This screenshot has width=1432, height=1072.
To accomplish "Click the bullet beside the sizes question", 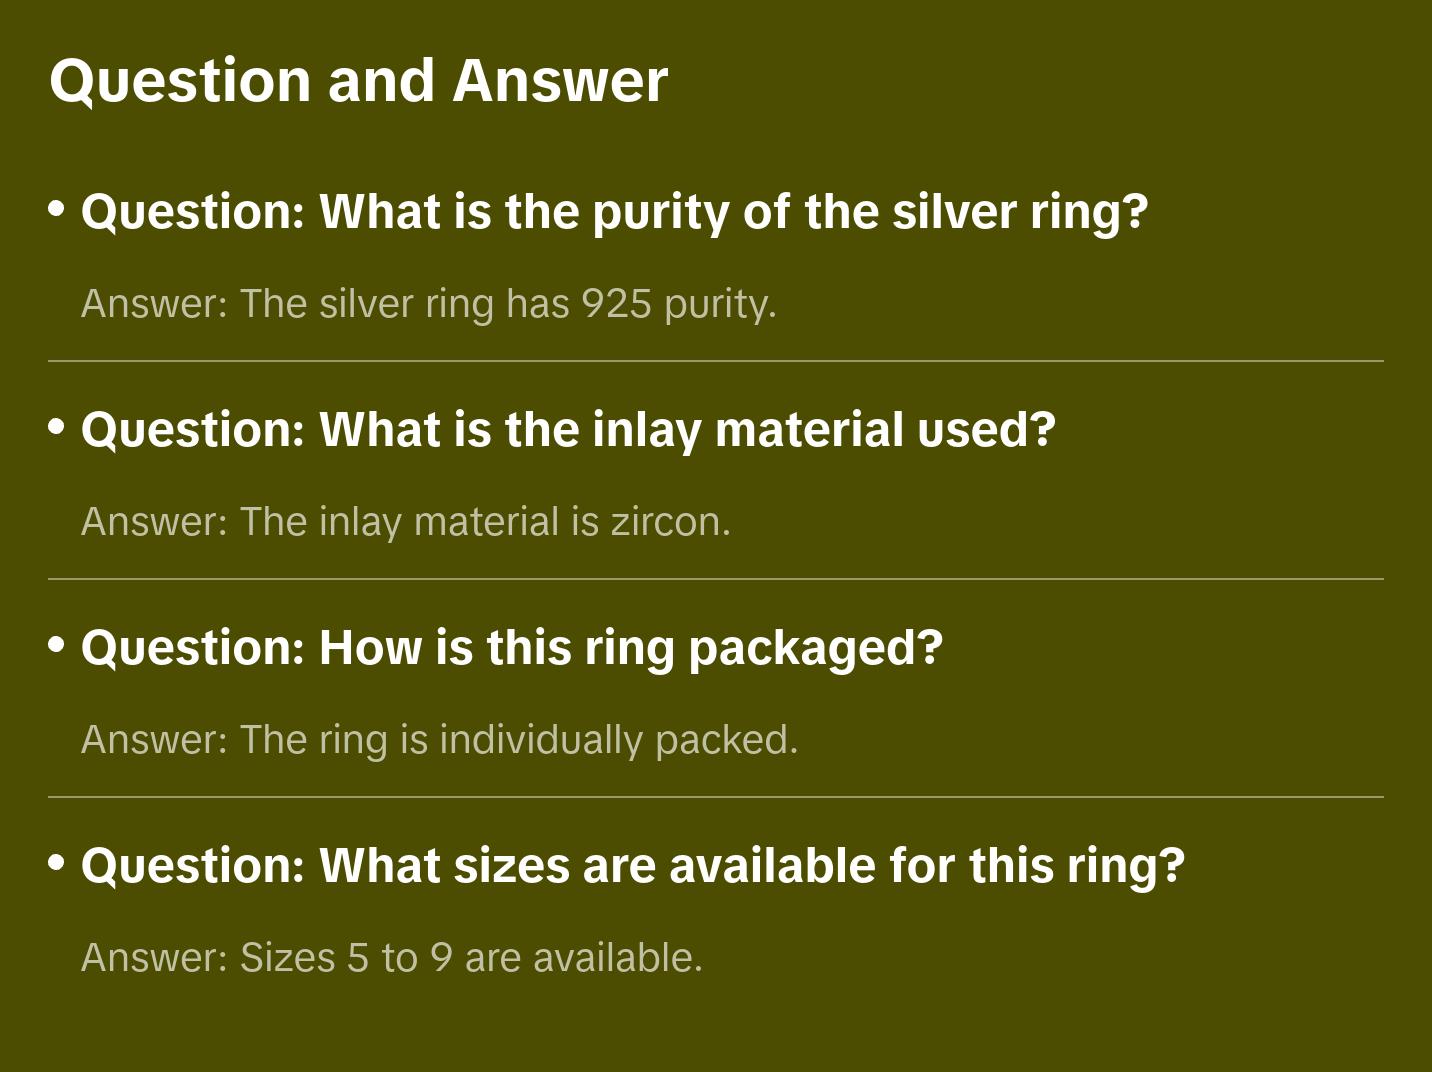I will point(57,862).
